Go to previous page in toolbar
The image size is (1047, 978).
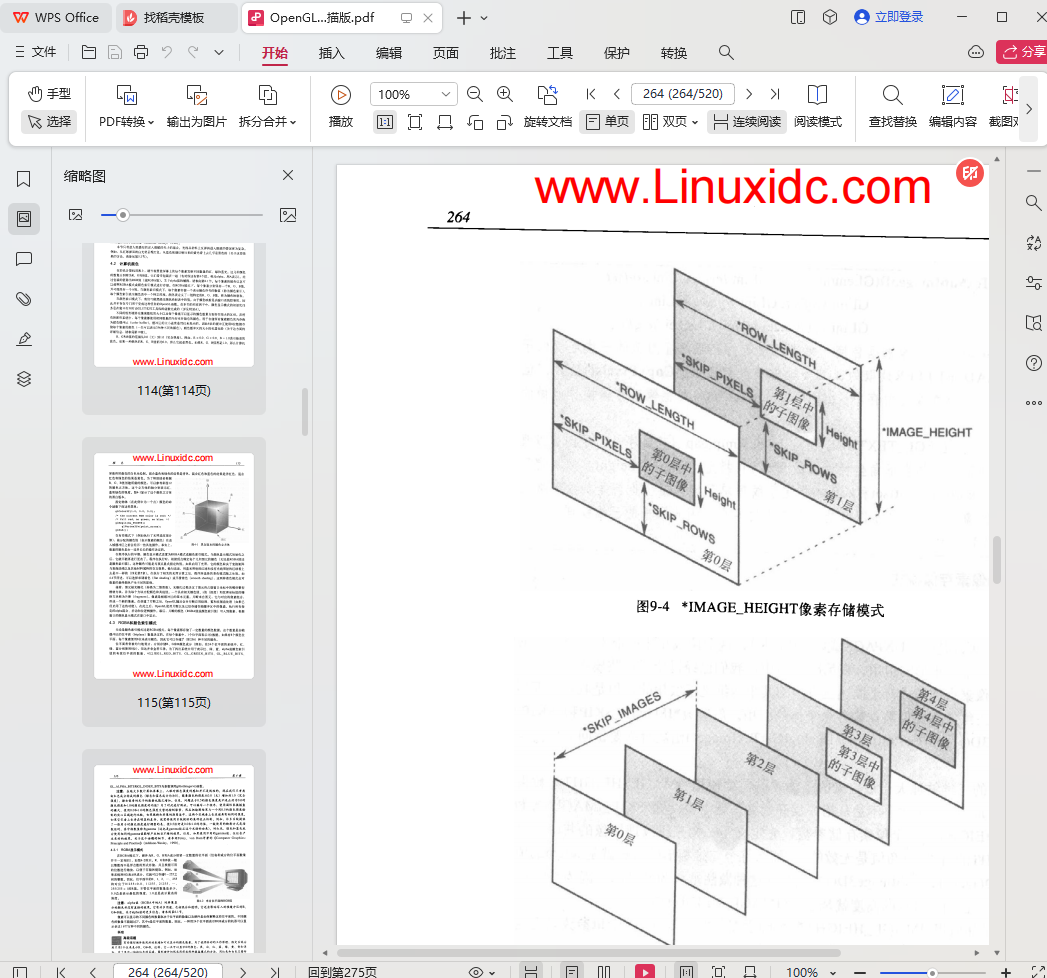[617, 94]
